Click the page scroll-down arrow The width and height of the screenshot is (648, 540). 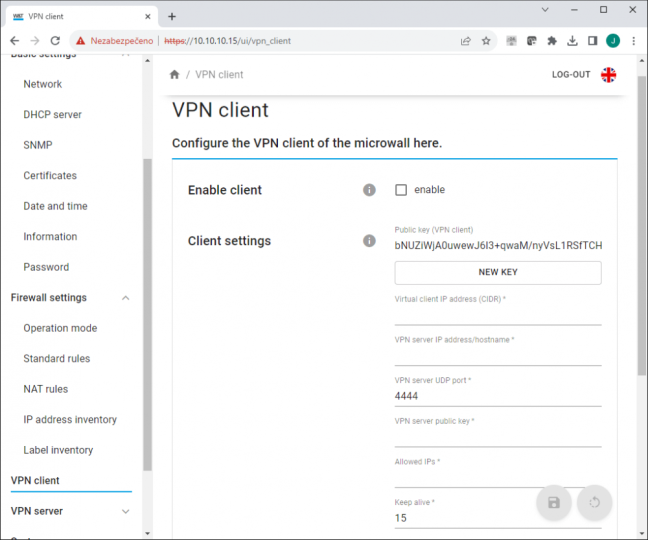[x=641, y=533]
